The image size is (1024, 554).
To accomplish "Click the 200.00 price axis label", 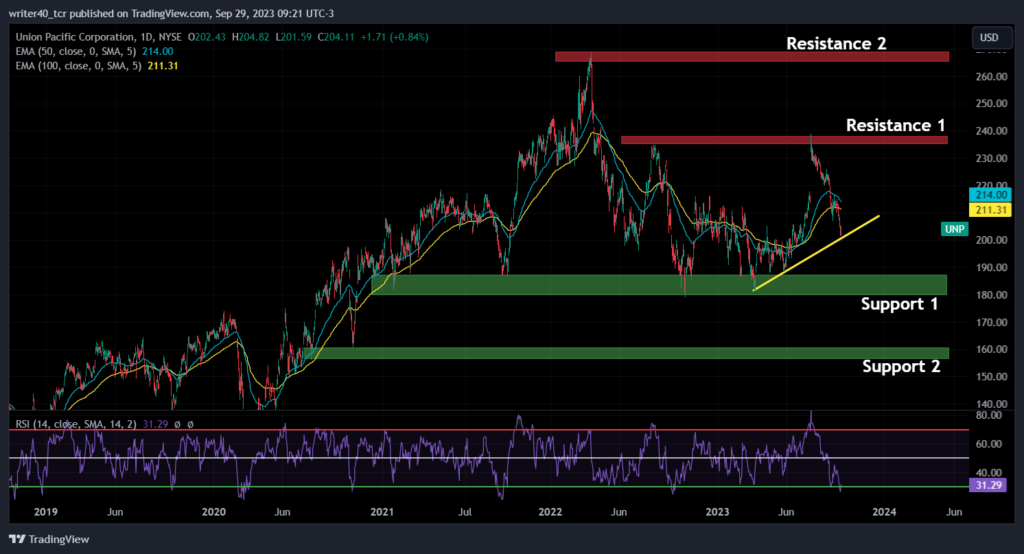I will click(x=991, y=240).
